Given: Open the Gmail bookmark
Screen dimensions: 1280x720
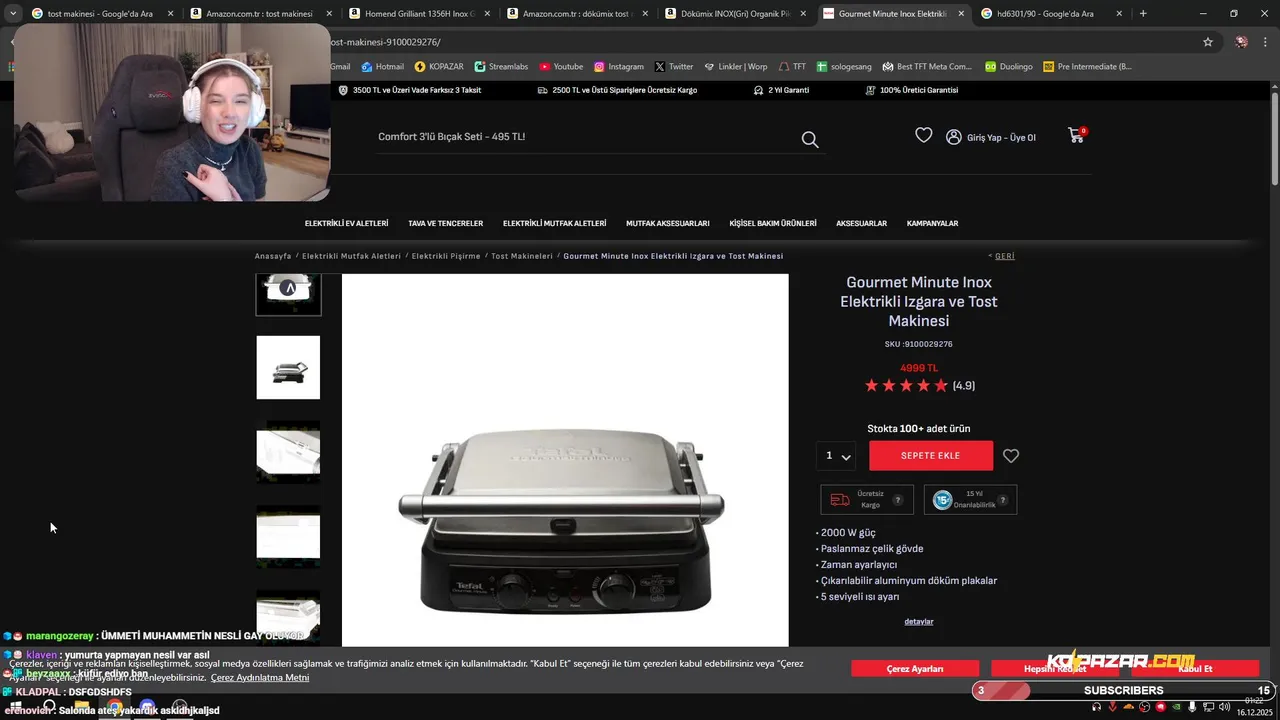Looking at the screenshot, I should click(x=340, y=66).
